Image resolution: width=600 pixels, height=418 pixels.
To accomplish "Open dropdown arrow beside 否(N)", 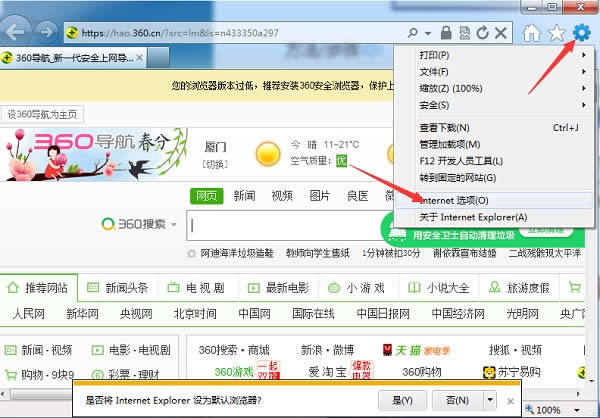I will 490,400.
